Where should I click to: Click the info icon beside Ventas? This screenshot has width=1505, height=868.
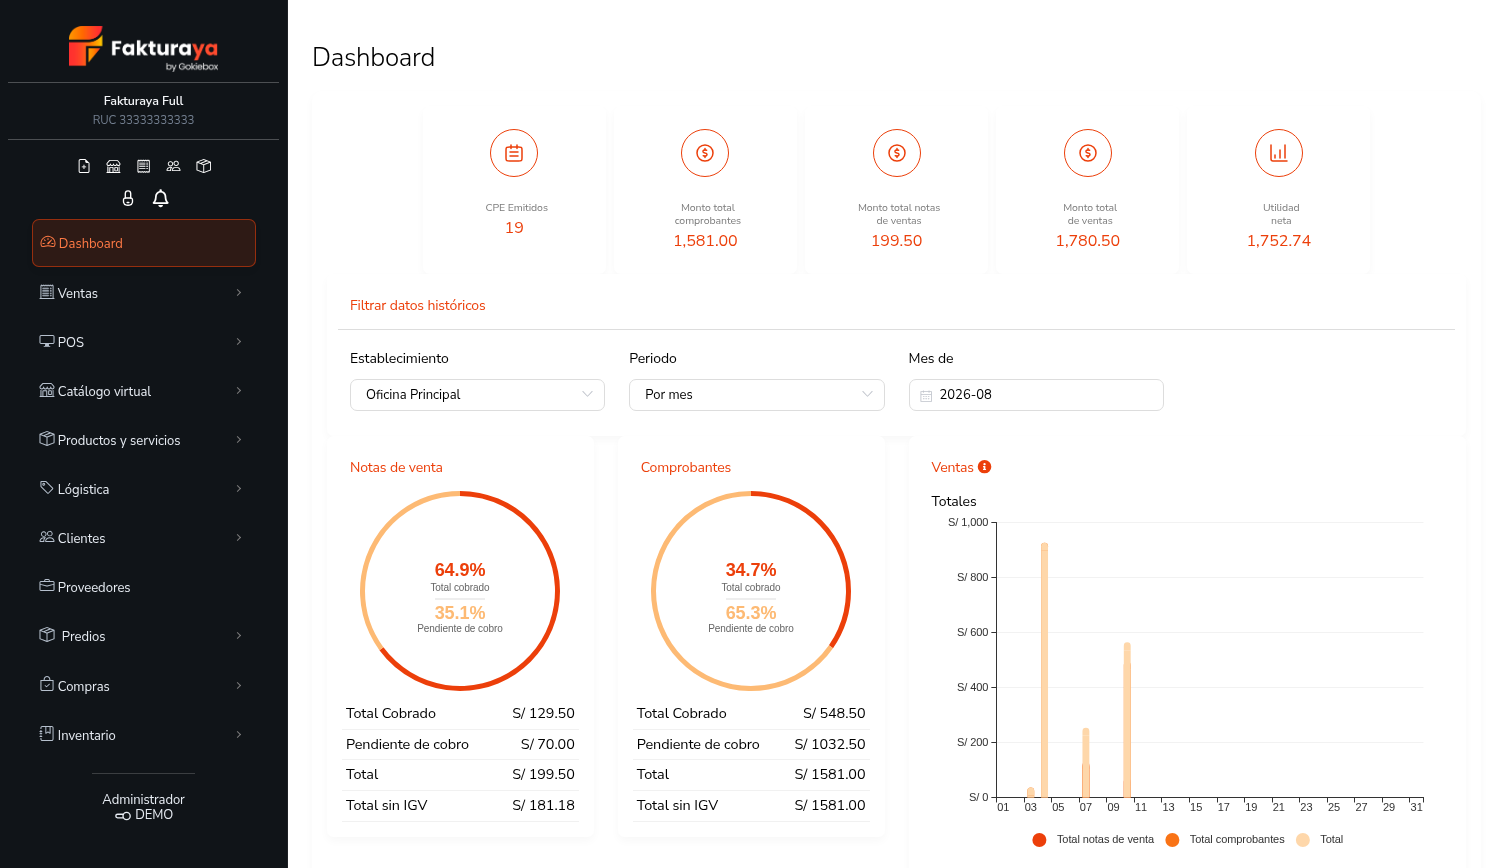tap(985, 467)
